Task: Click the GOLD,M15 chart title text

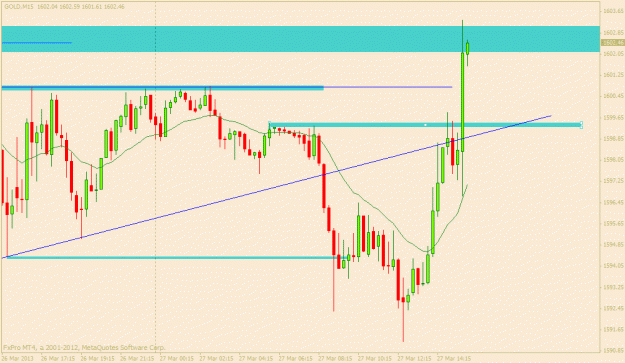Action: [19, 7]
